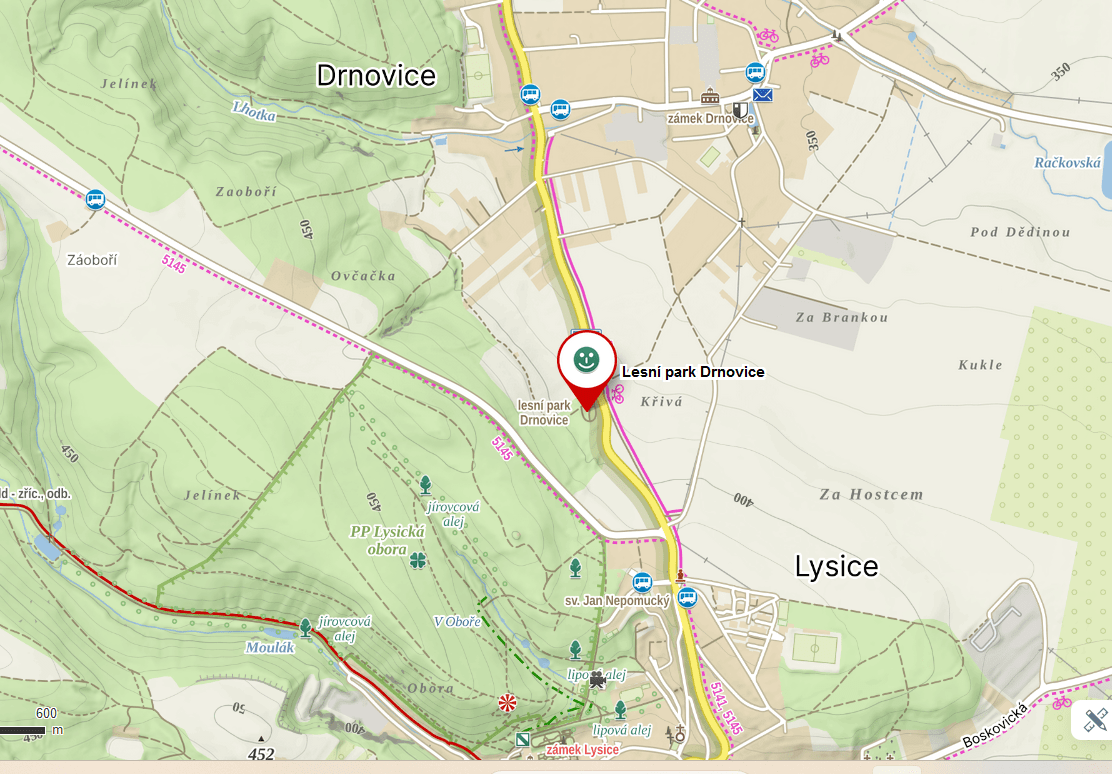Open the map drawing and measuring tools
1112x774 pixels.
point(1095,719)
